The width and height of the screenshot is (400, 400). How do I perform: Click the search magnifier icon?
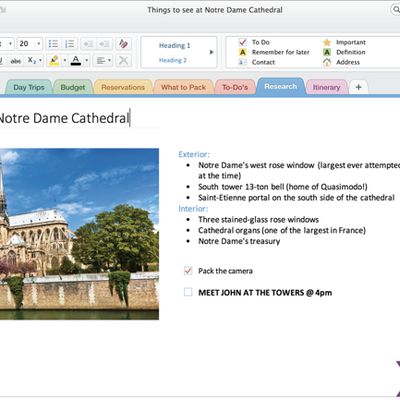pyautogui.click(x=396, y=10)
